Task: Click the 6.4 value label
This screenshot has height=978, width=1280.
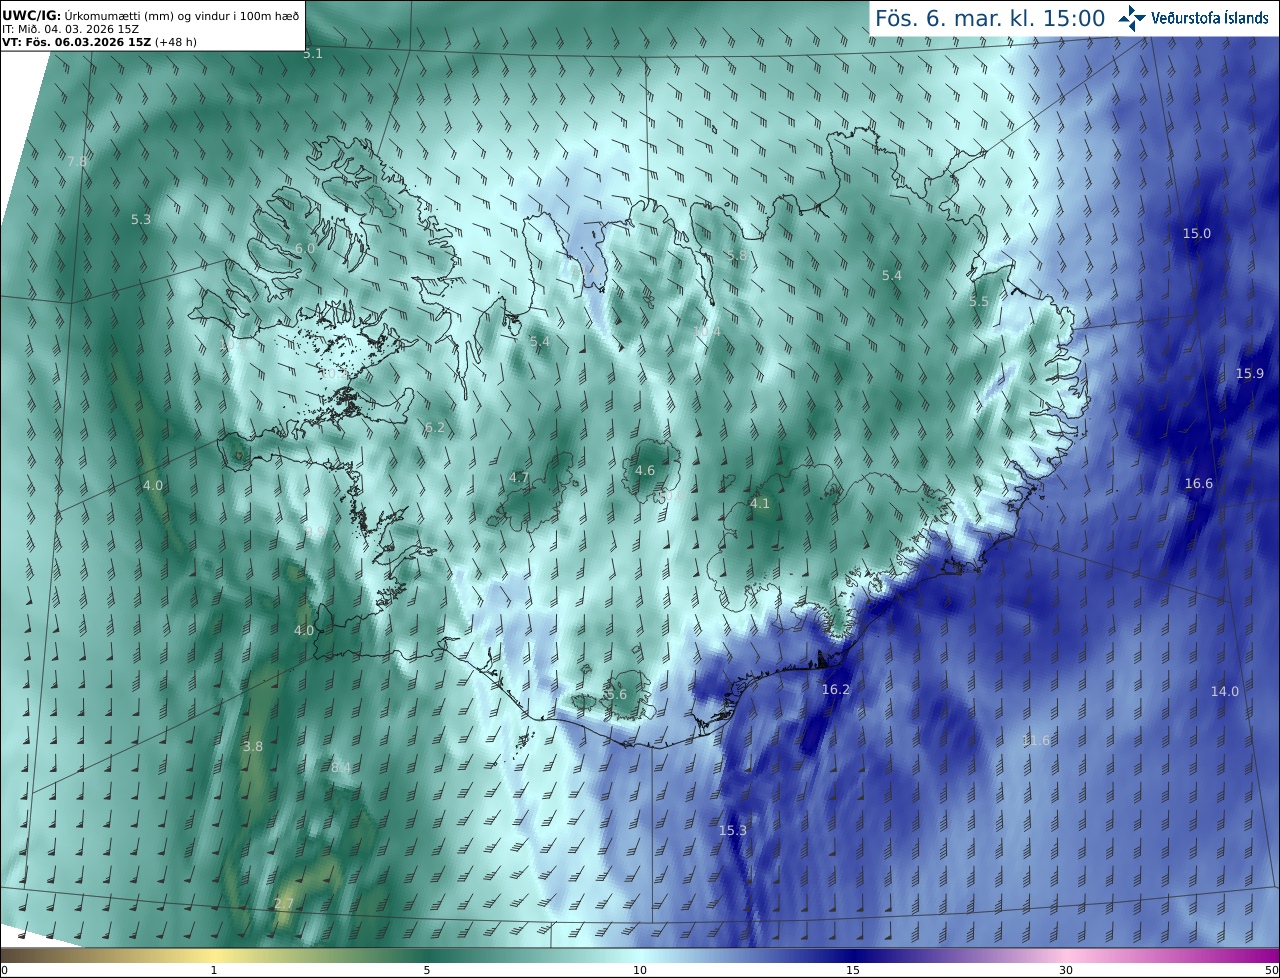Action: point(340,768)
